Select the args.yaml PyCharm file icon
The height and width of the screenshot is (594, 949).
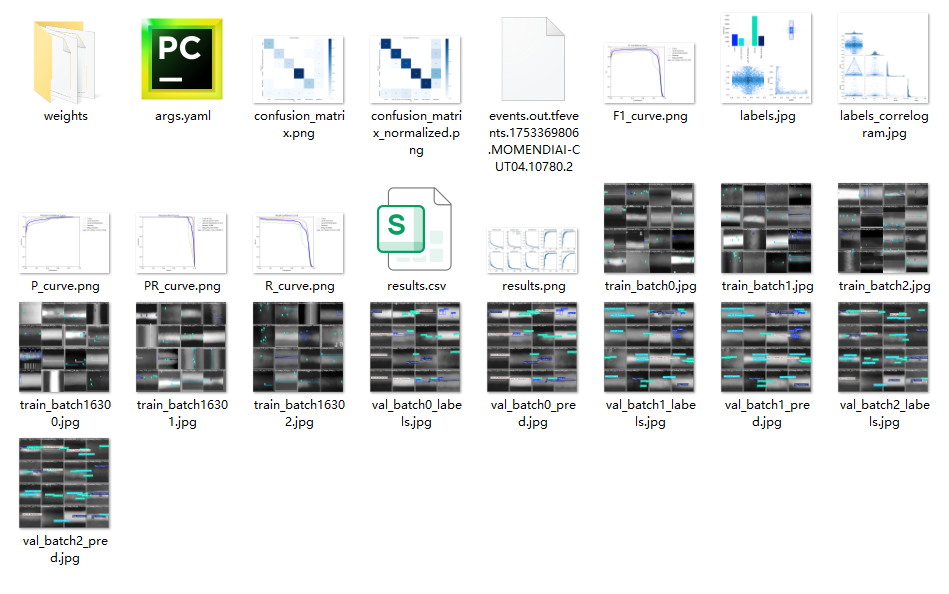[x=182, y=59]
